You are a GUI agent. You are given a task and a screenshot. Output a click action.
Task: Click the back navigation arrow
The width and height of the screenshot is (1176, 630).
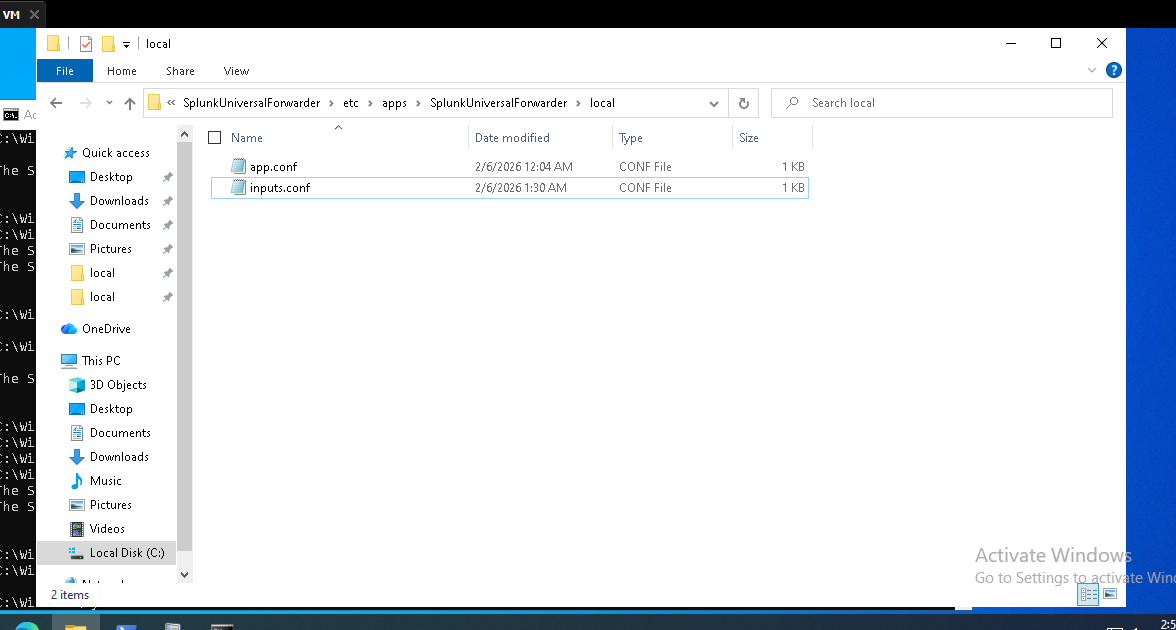point(57,103)
